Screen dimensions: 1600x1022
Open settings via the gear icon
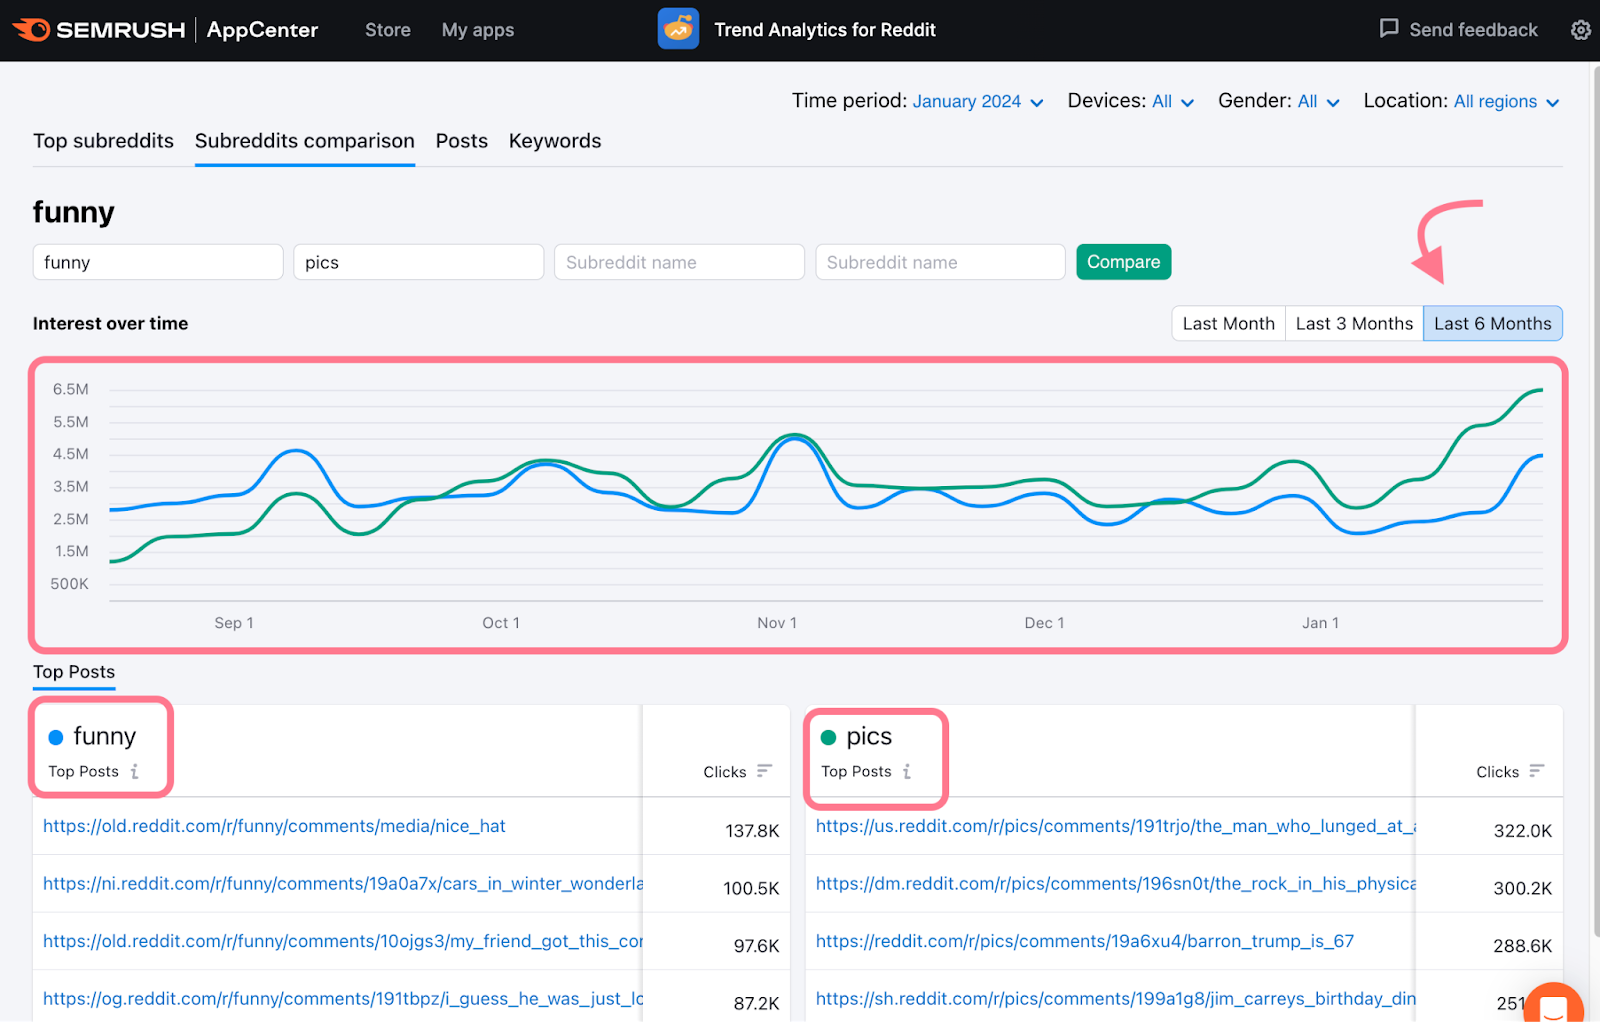click(1580, 30)
